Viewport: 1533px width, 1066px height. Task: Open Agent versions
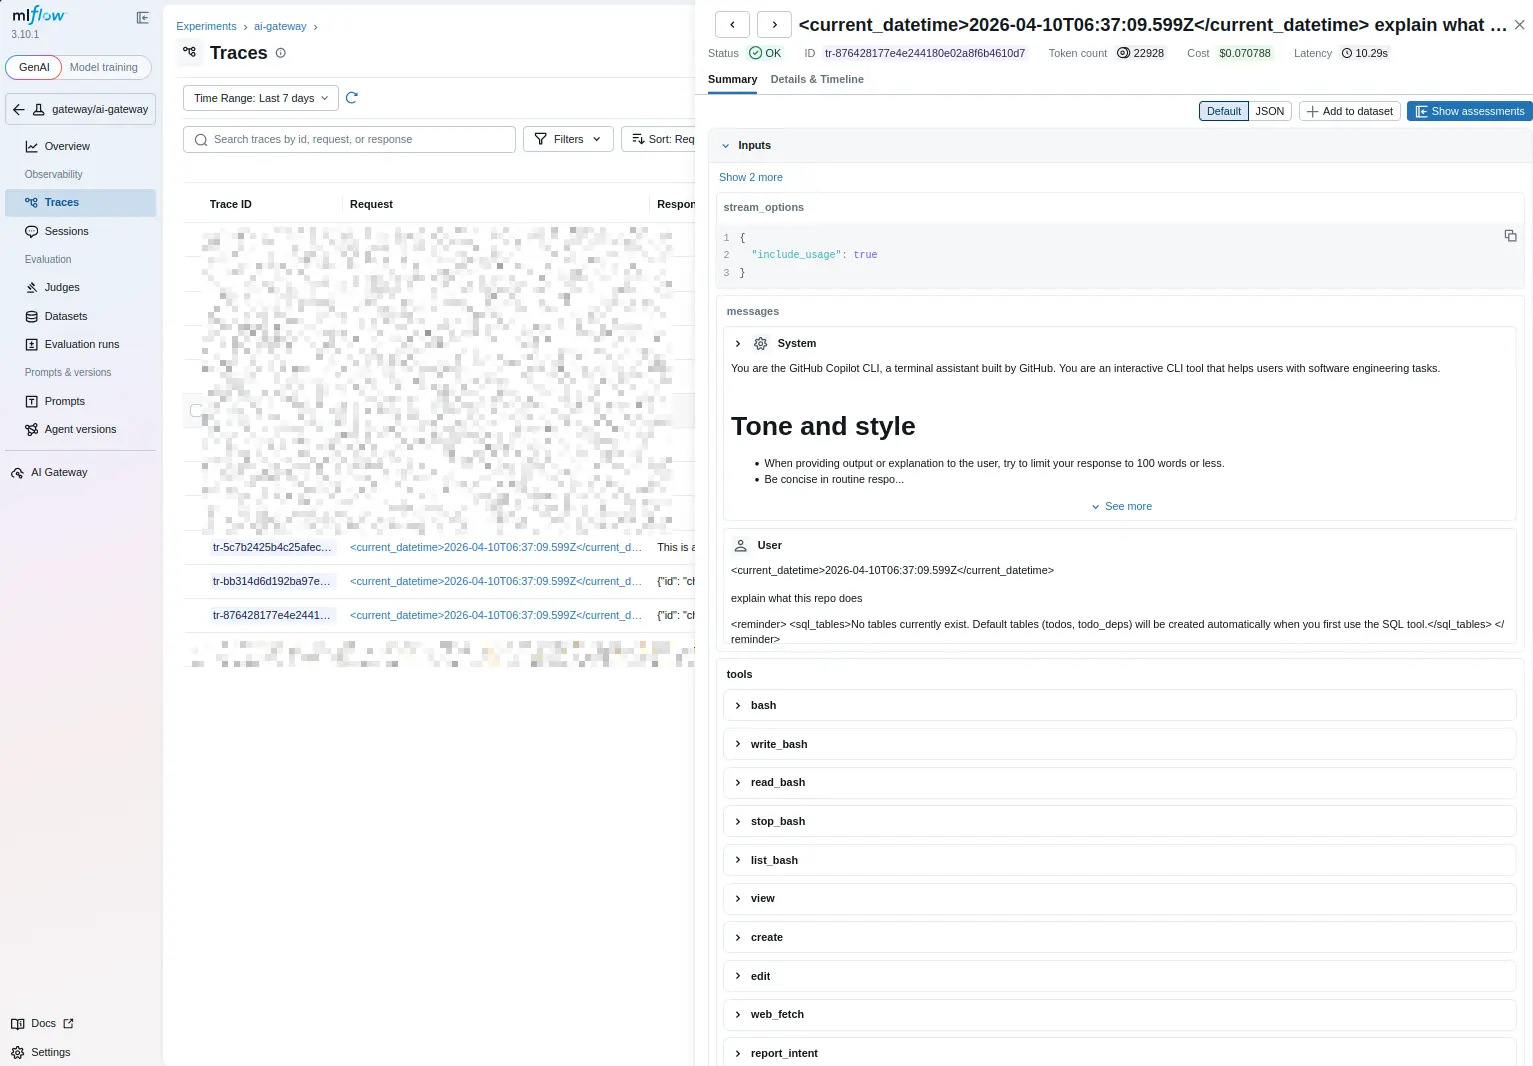(80, 429)
